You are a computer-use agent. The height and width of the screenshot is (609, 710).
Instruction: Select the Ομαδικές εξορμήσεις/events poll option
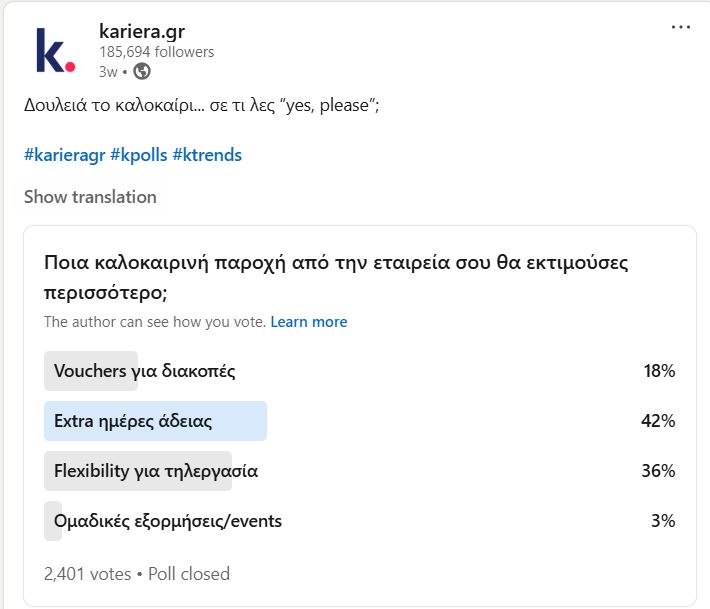(168, 521)
